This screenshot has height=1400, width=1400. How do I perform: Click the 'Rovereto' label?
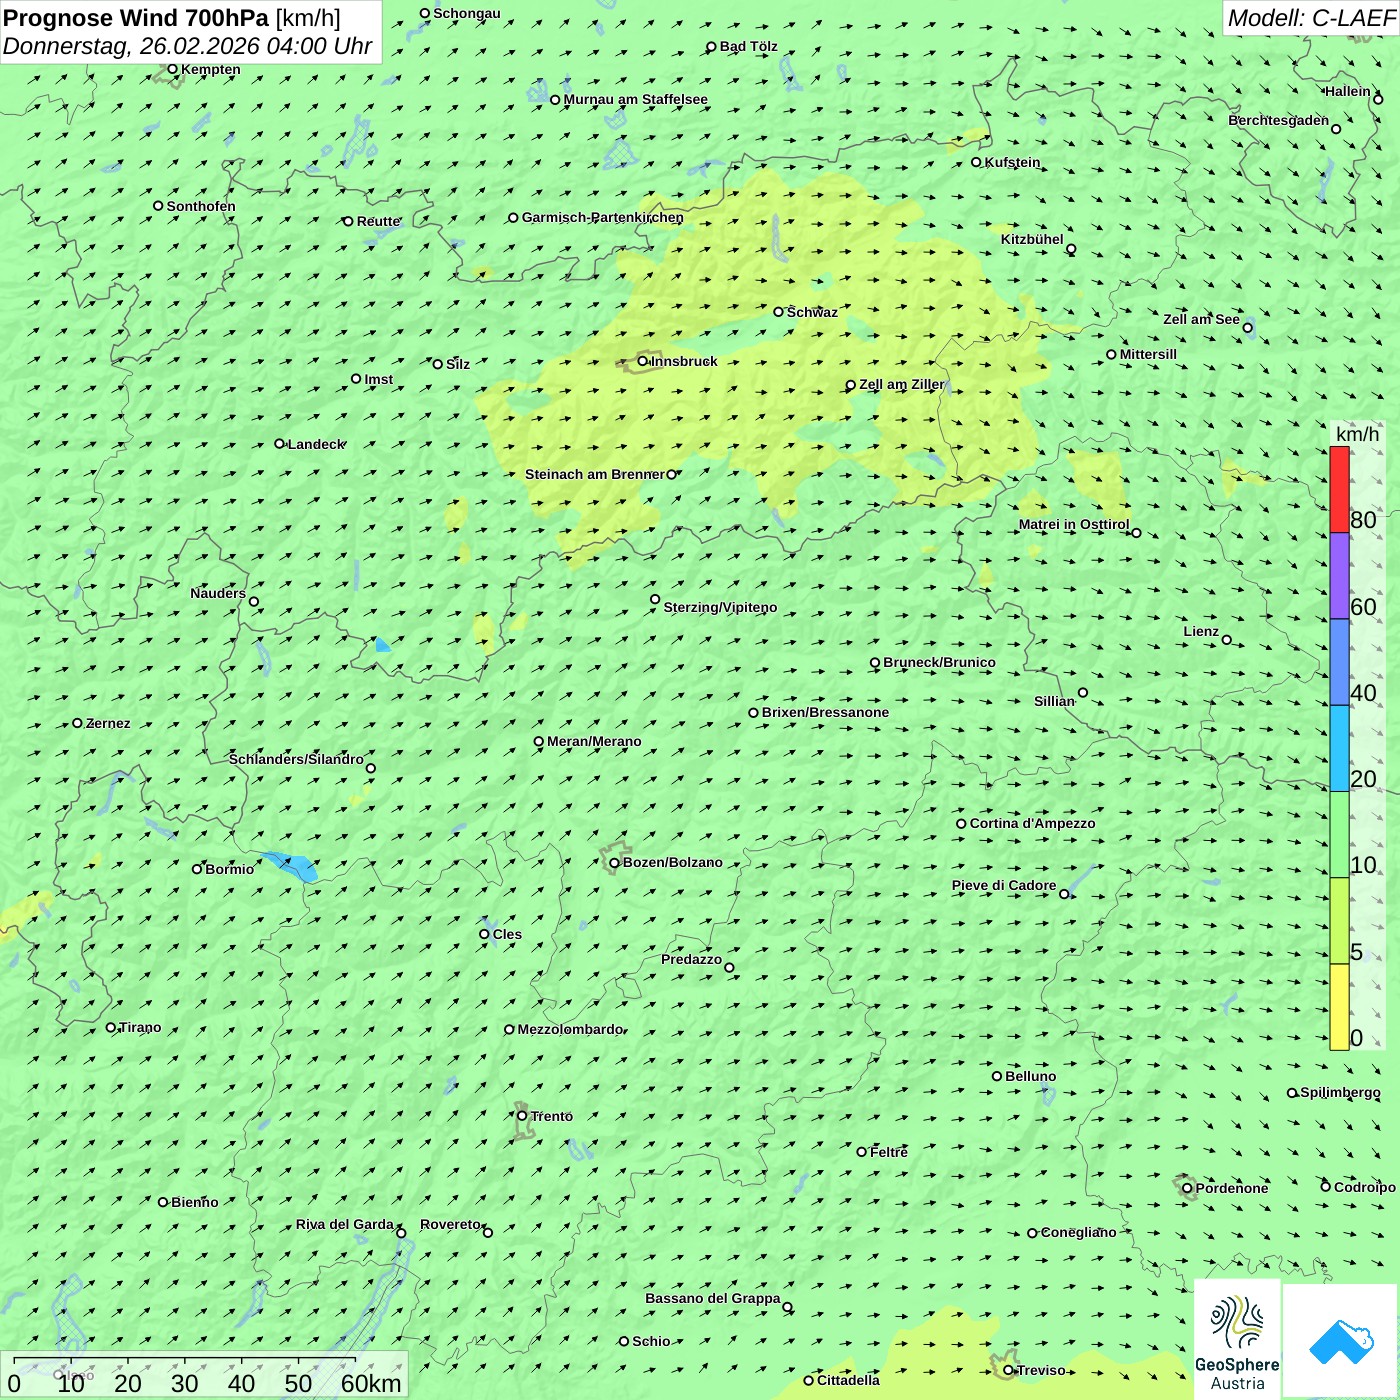click(450, 1224)
